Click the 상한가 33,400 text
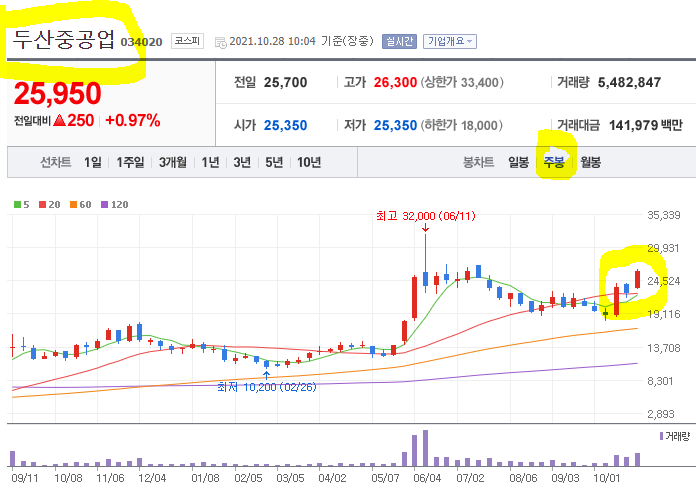 462,83
